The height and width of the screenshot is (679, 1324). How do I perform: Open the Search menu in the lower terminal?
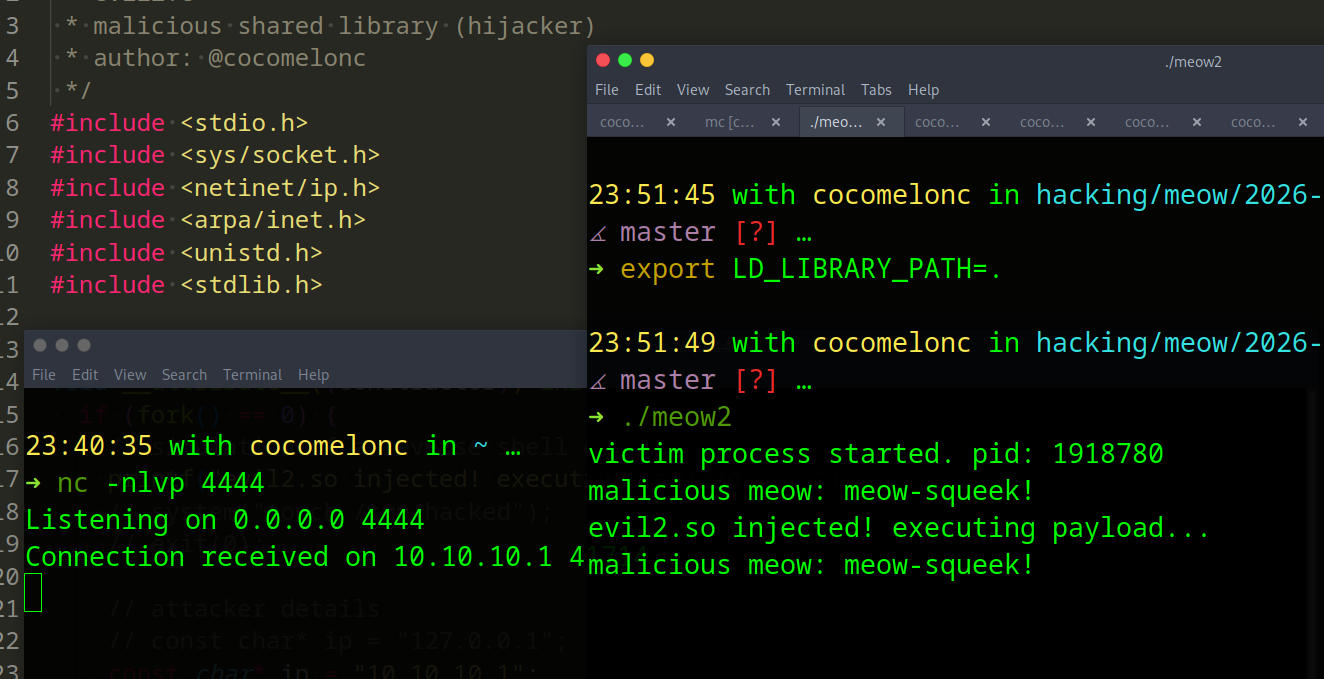[184, 375]
